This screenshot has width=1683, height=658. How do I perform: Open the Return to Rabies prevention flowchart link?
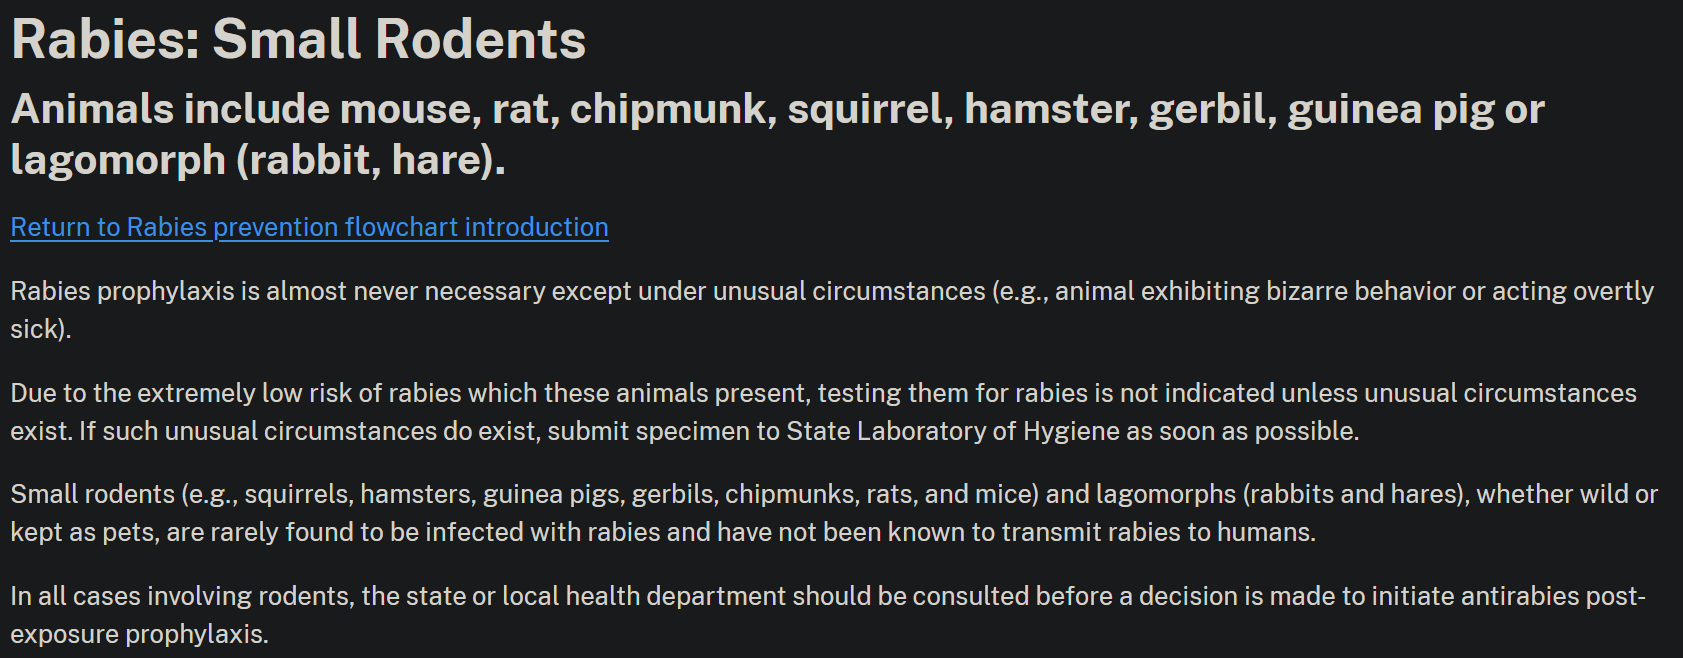(309, 227)
